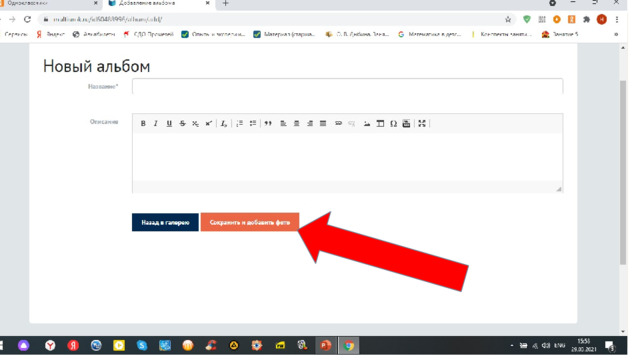The width and height of the screenshot is (640, 360).
Task: Click the scrollbar down arrow
Action: pyautogui.click(x=623, y=331)
